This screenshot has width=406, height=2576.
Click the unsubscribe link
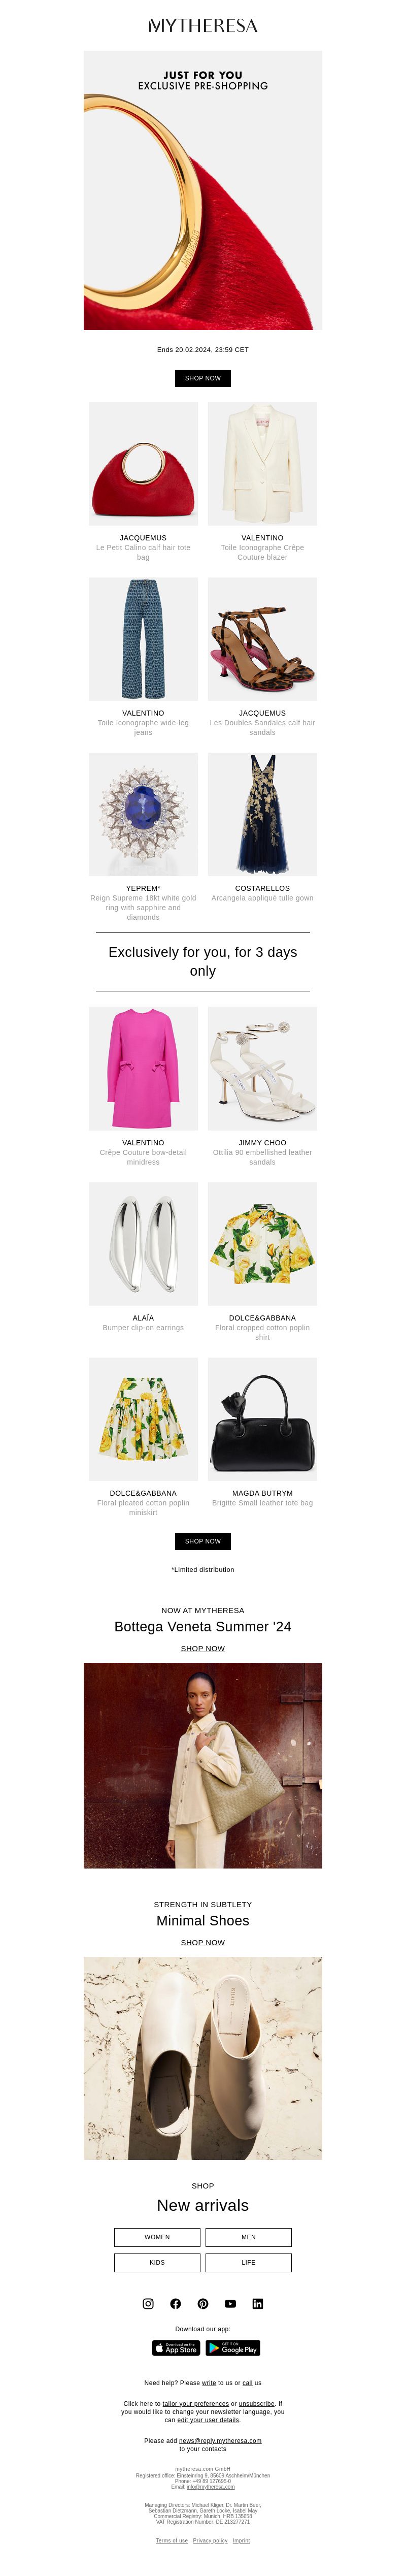tap(256, 2403)
